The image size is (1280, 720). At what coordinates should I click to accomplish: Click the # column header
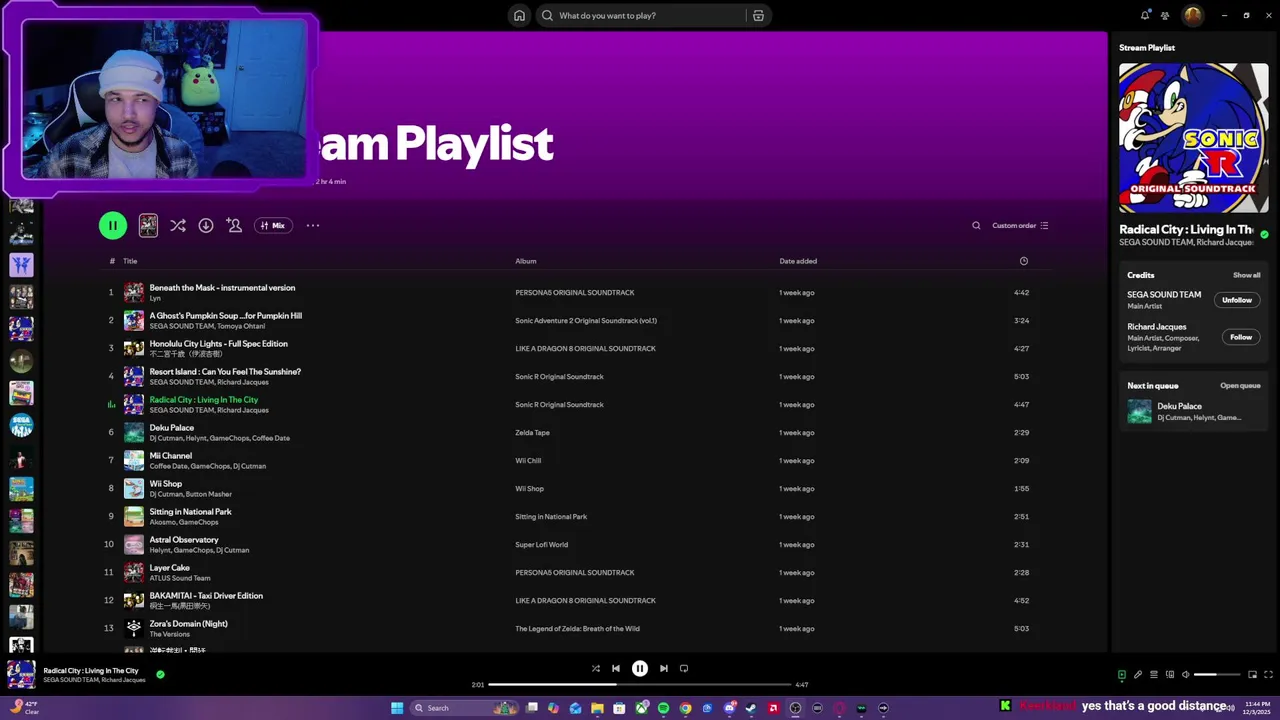tap(112, 261)
